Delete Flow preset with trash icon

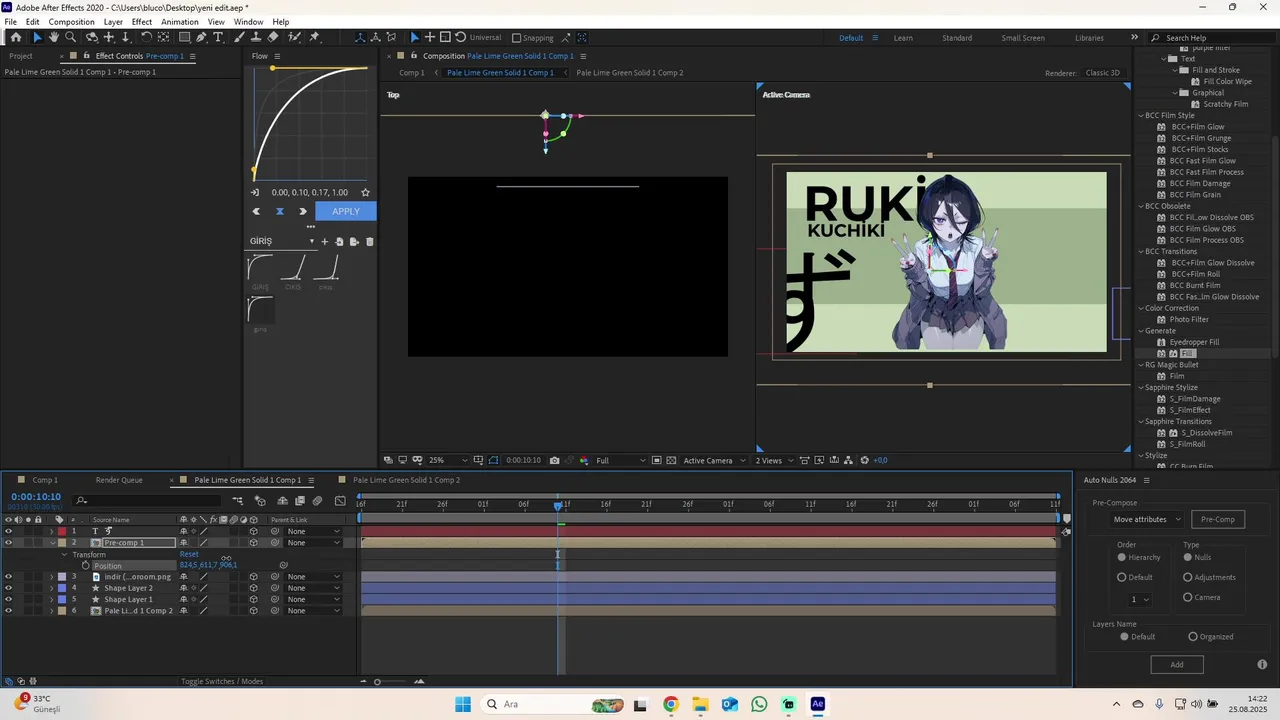(369, 241)
